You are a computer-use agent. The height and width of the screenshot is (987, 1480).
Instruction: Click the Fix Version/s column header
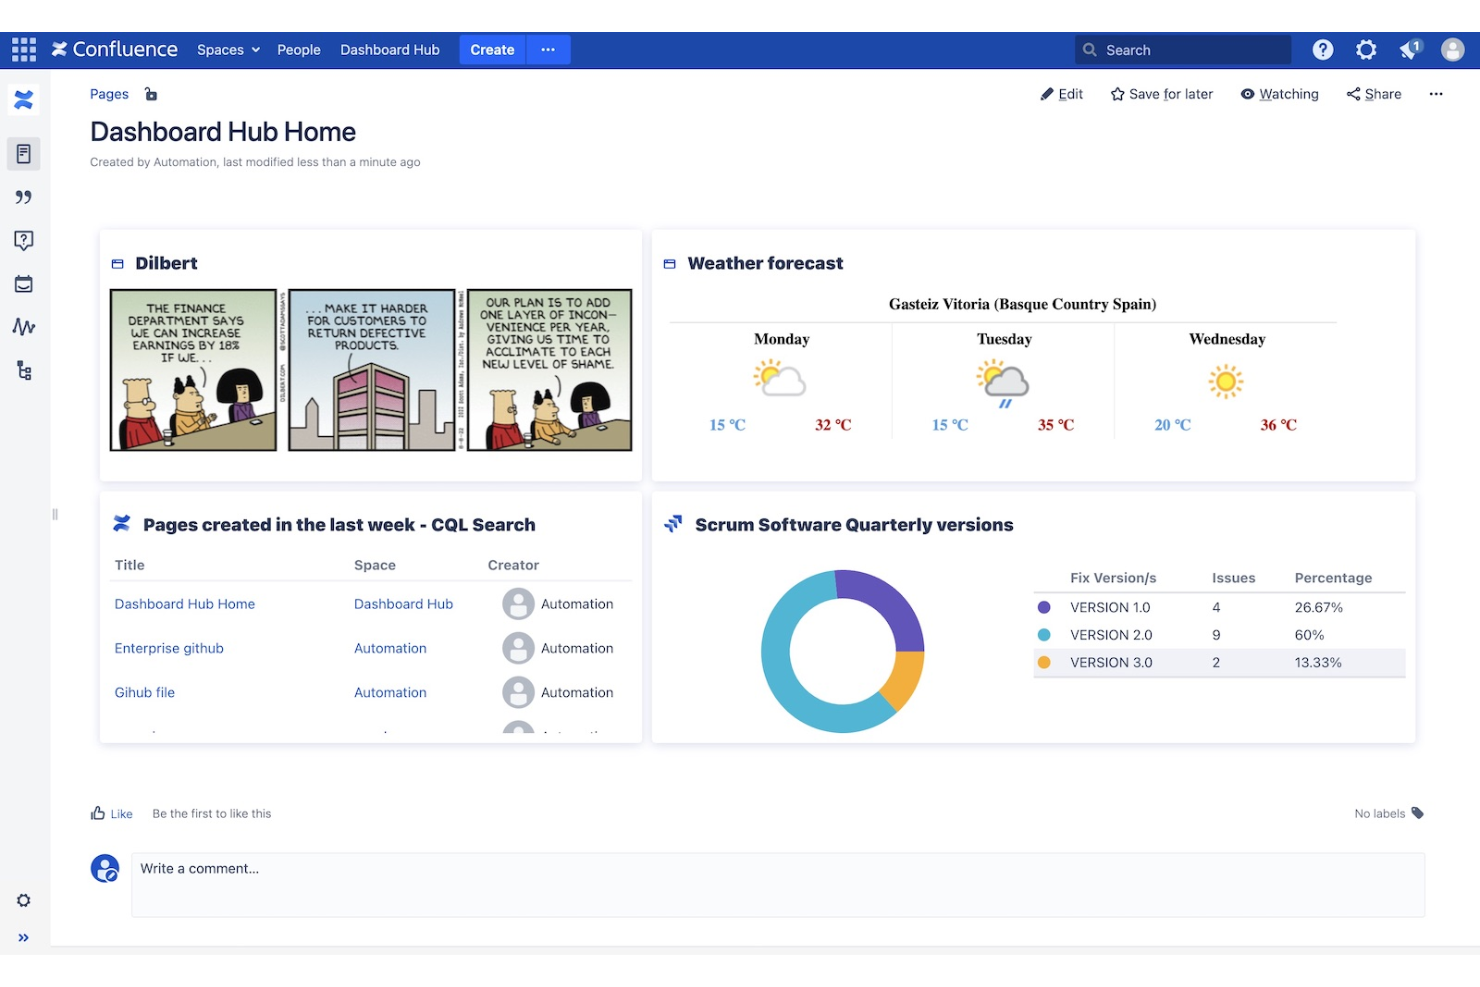click(x=1113, y=578)
